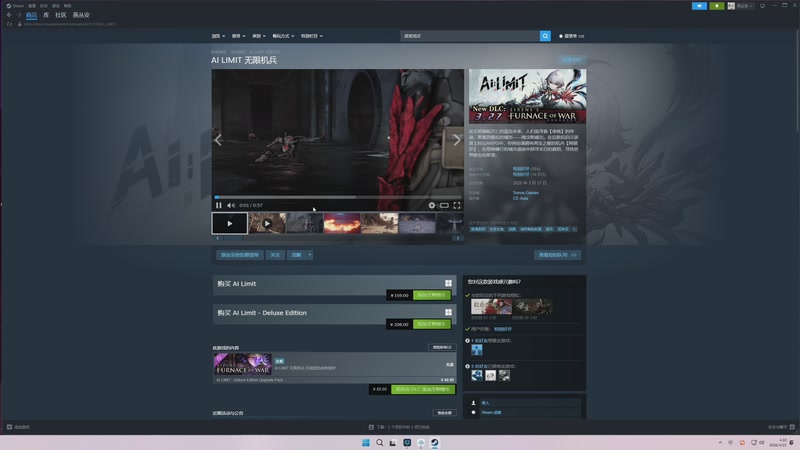
Task: Toggle theater mode in video player
Action: (444, 205)
